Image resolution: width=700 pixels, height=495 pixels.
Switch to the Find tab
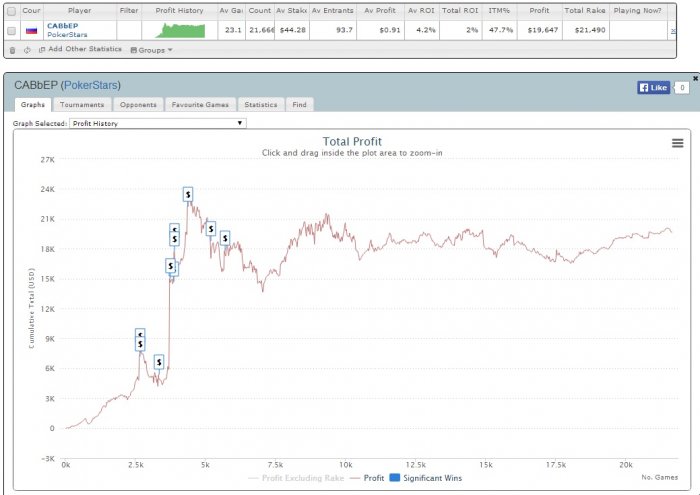click(300, 104)
